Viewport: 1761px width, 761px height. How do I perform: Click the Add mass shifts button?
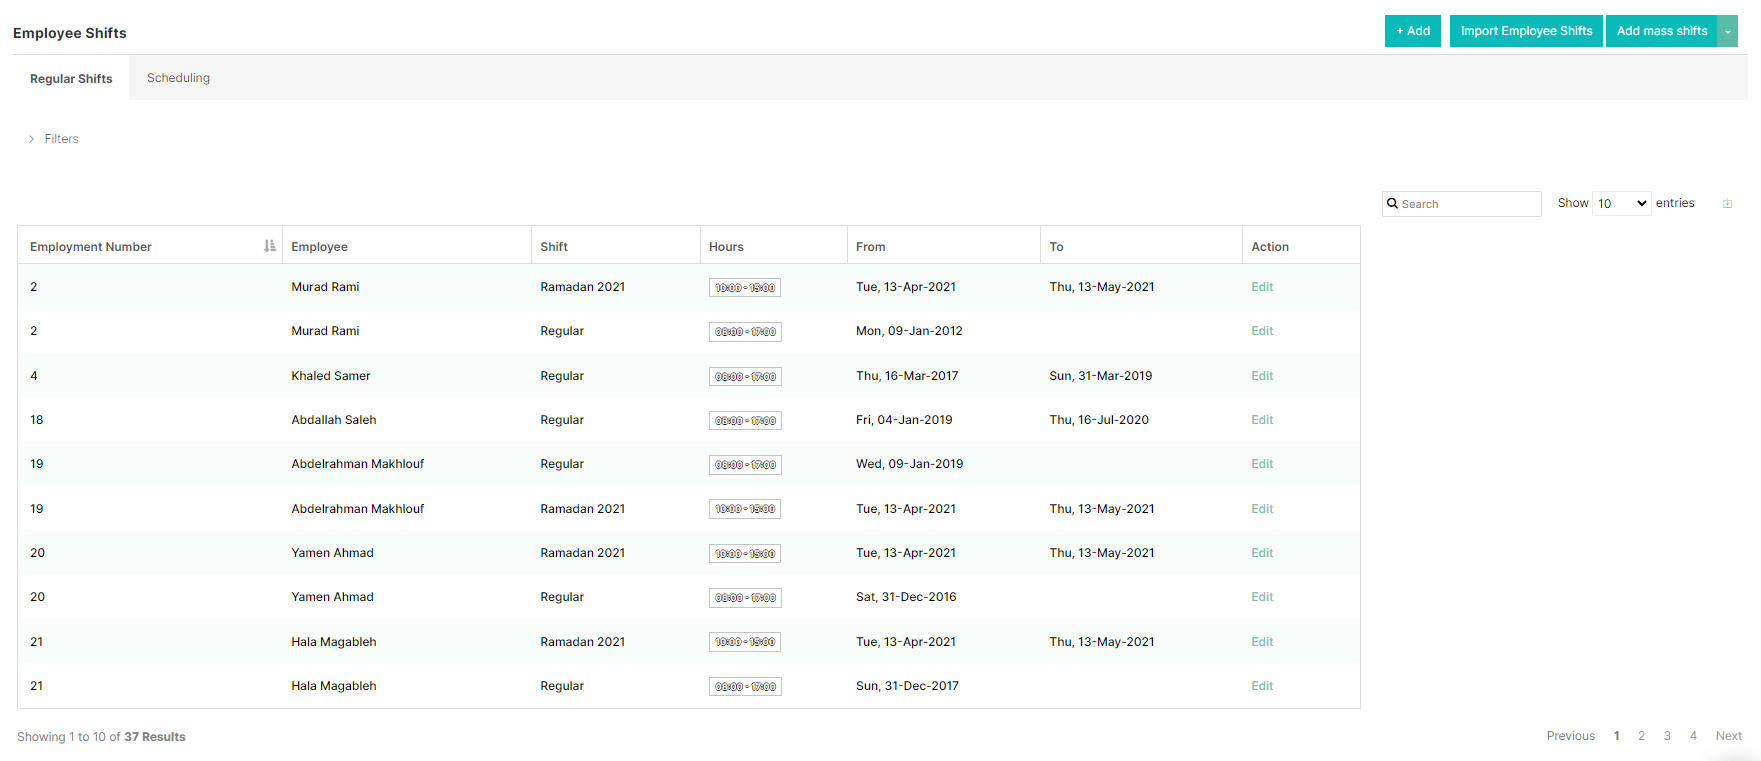(x=1662, y=31)
